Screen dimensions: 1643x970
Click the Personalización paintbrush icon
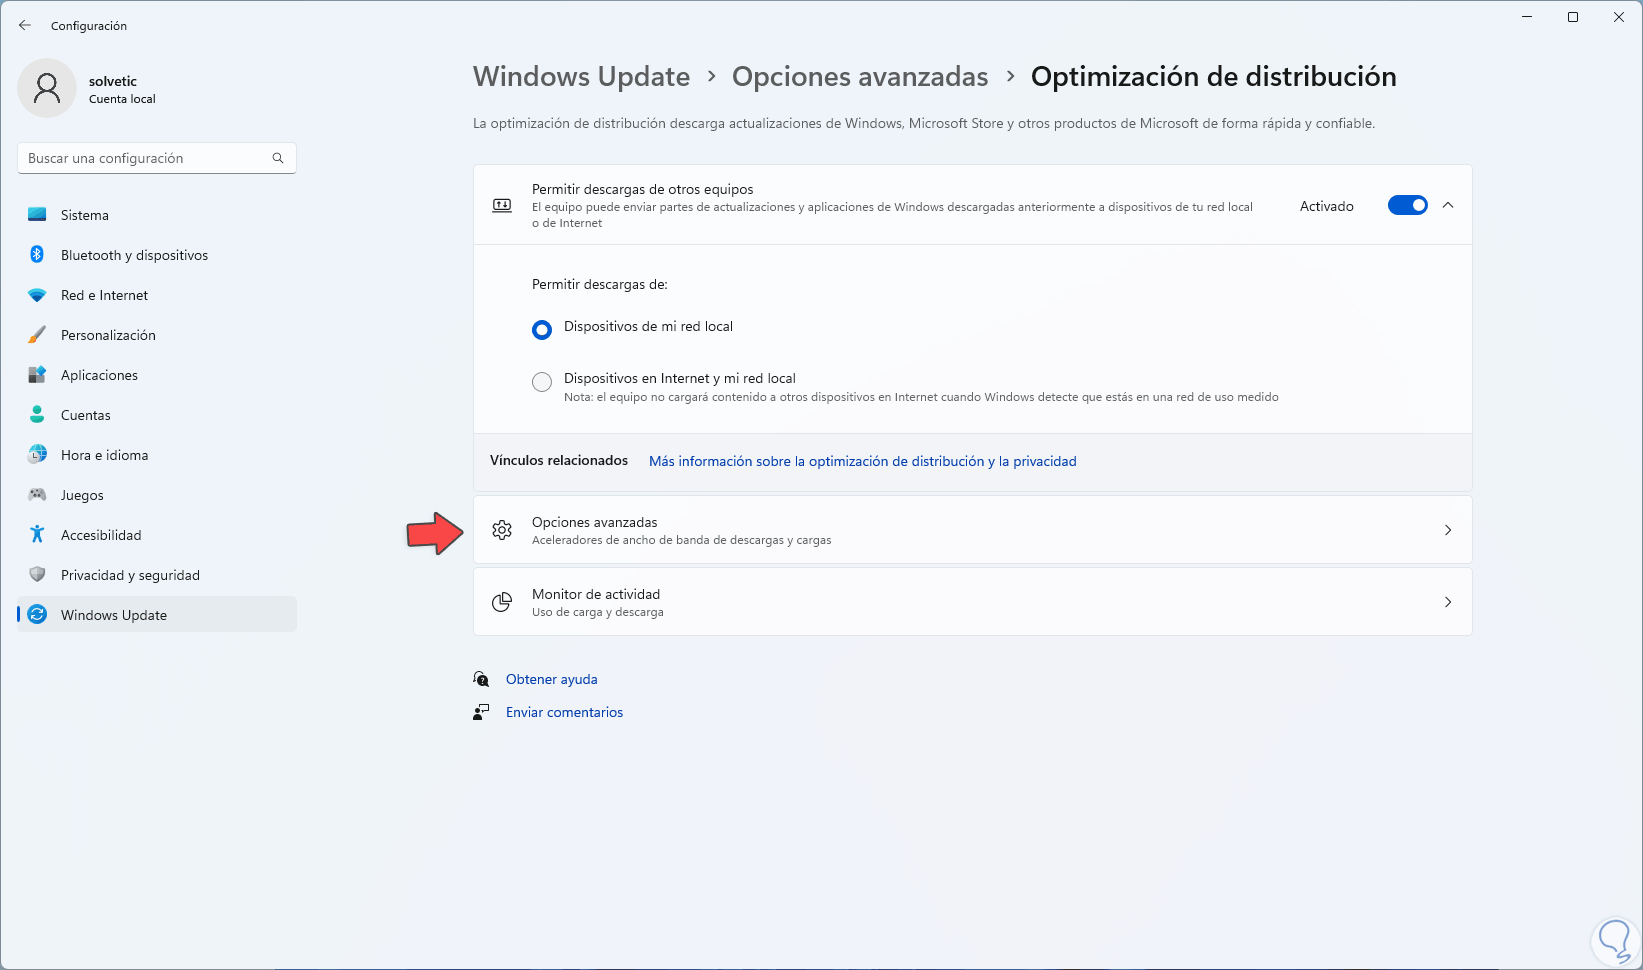pos(37,335)
